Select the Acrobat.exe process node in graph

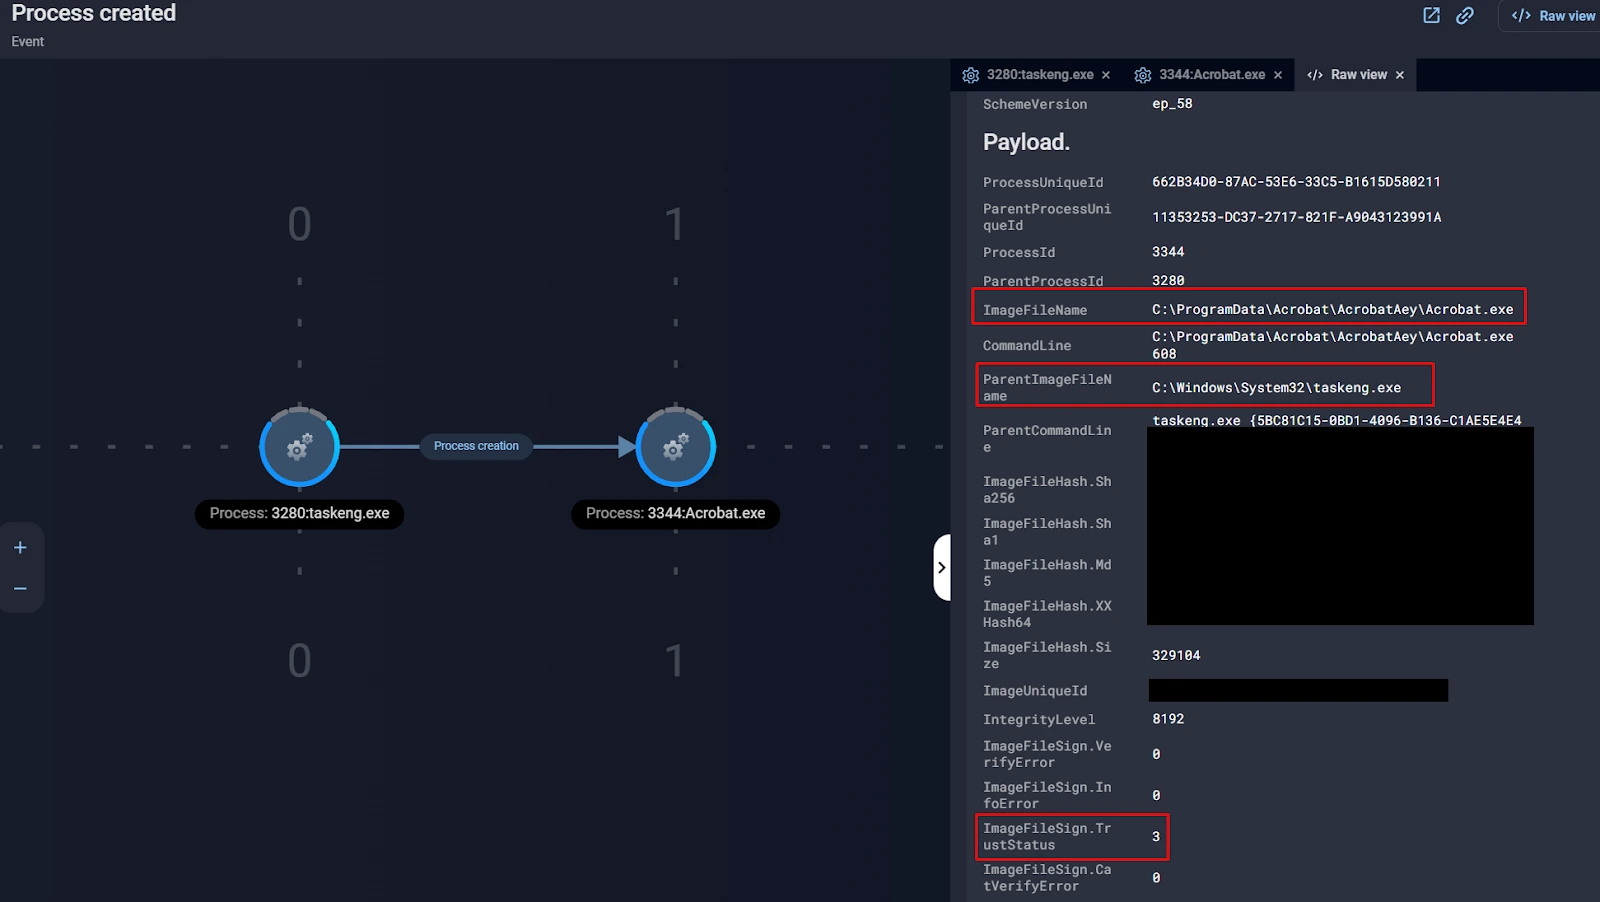675,447
